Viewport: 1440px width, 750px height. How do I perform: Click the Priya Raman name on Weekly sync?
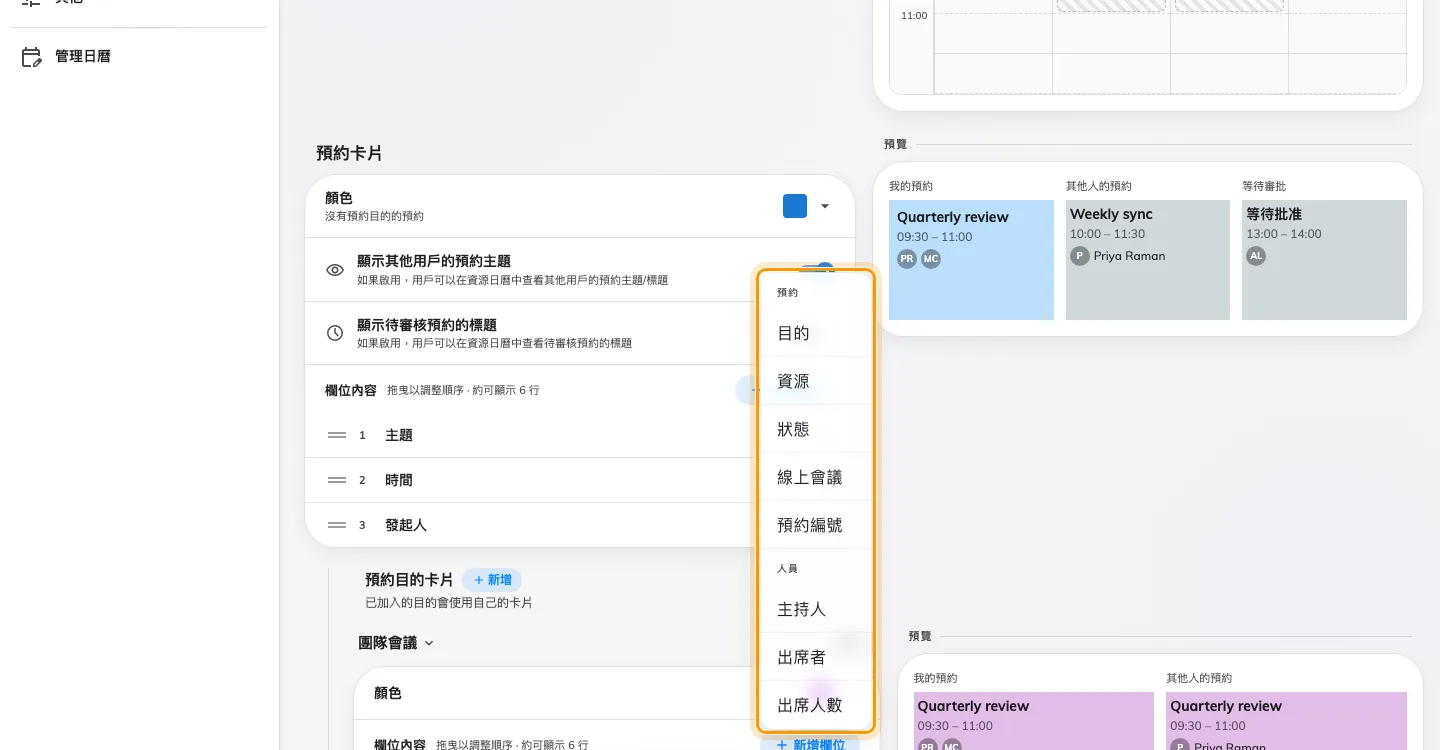tap(1129, 256)
